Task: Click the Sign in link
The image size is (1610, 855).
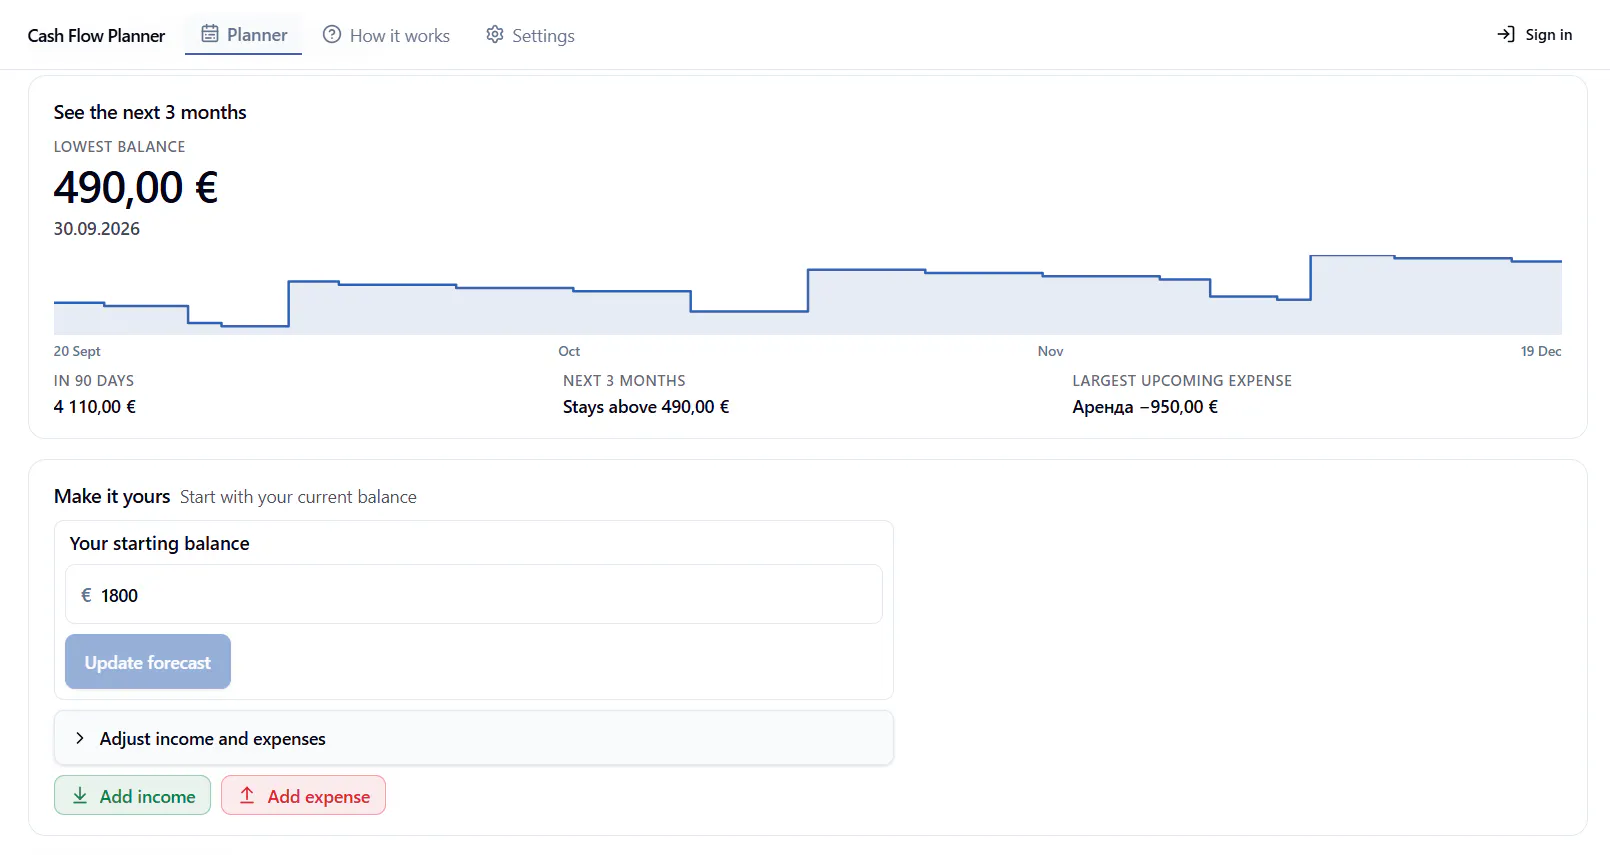Action: (1534, 34)
